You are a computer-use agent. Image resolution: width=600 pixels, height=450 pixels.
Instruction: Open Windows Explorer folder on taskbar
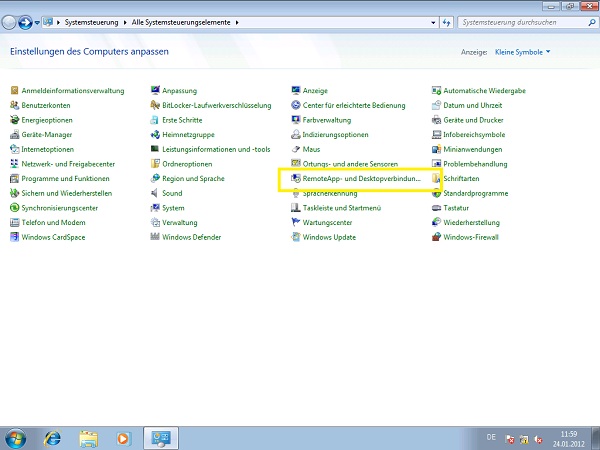88,439
